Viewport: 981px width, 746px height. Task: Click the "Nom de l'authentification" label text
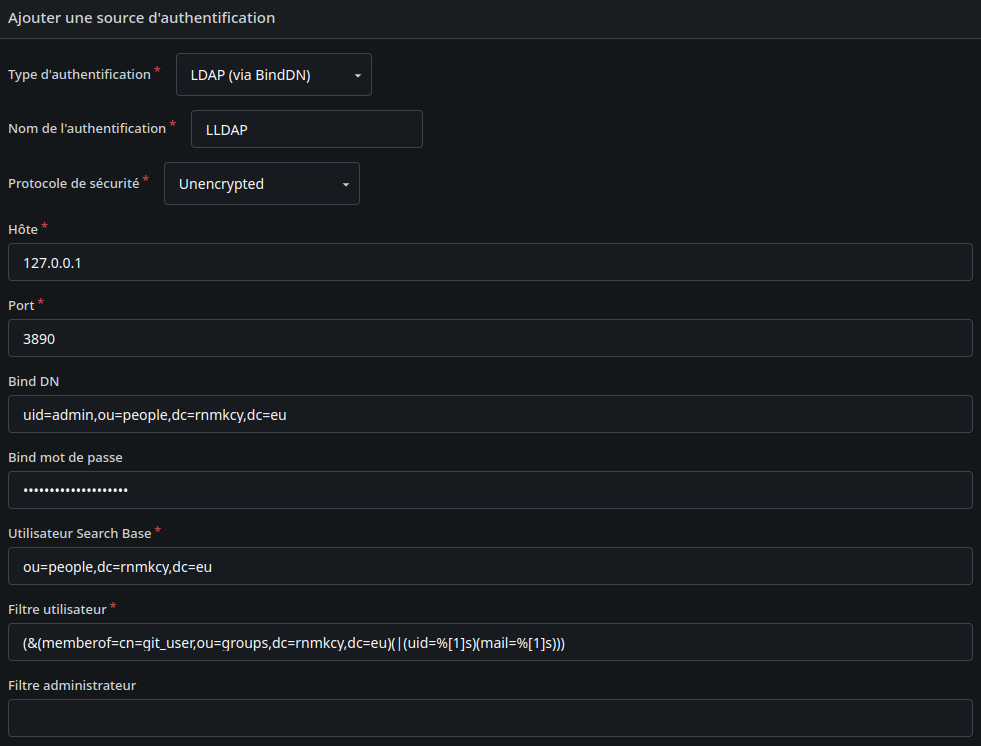87,128
